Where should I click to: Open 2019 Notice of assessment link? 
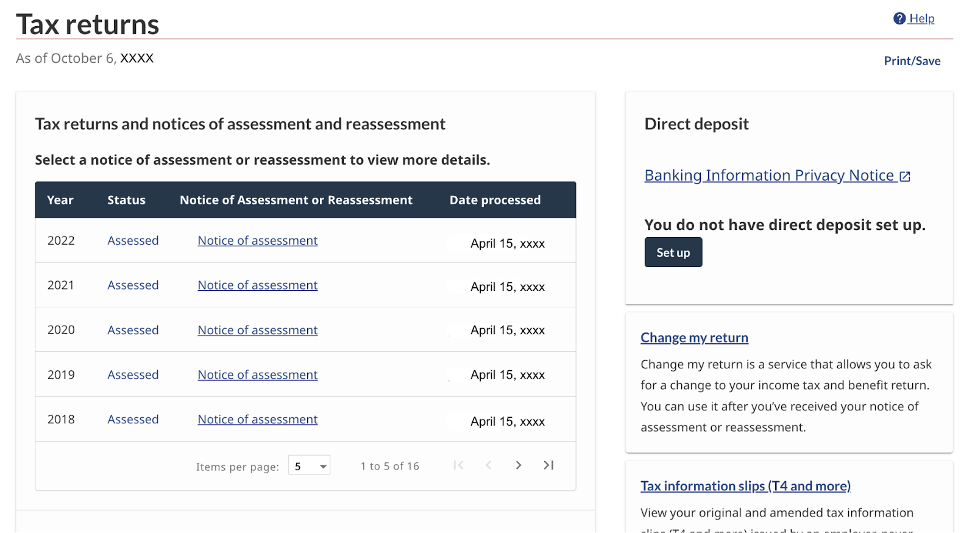coord(257,375)
